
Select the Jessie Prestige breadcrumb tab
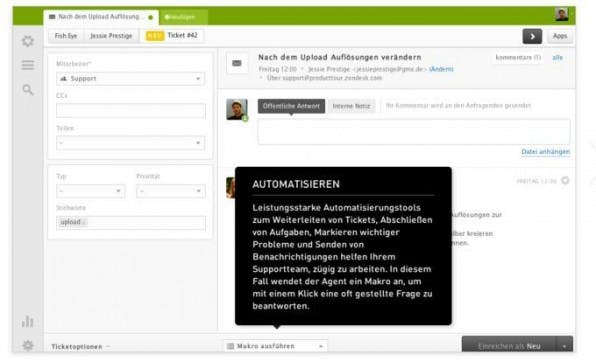111,36
